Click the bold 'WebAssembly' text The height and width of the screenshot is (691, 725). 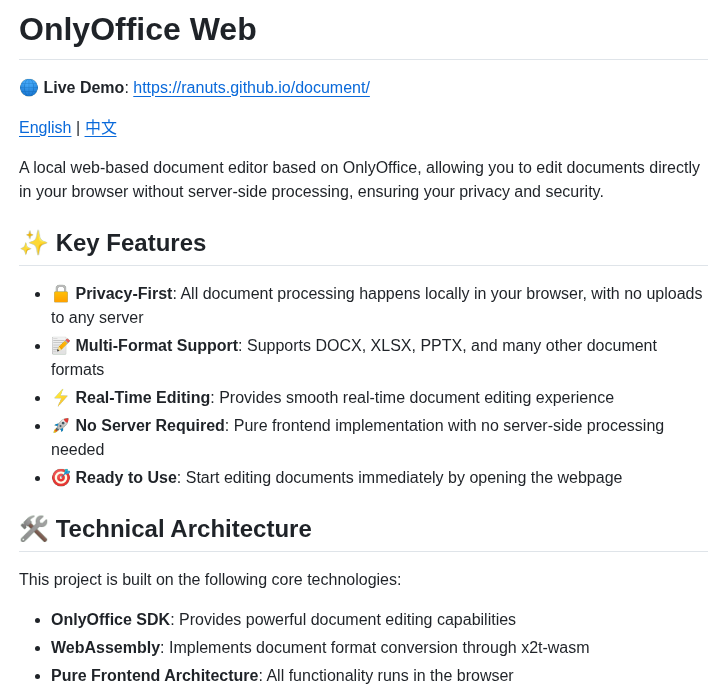point(105,648)
